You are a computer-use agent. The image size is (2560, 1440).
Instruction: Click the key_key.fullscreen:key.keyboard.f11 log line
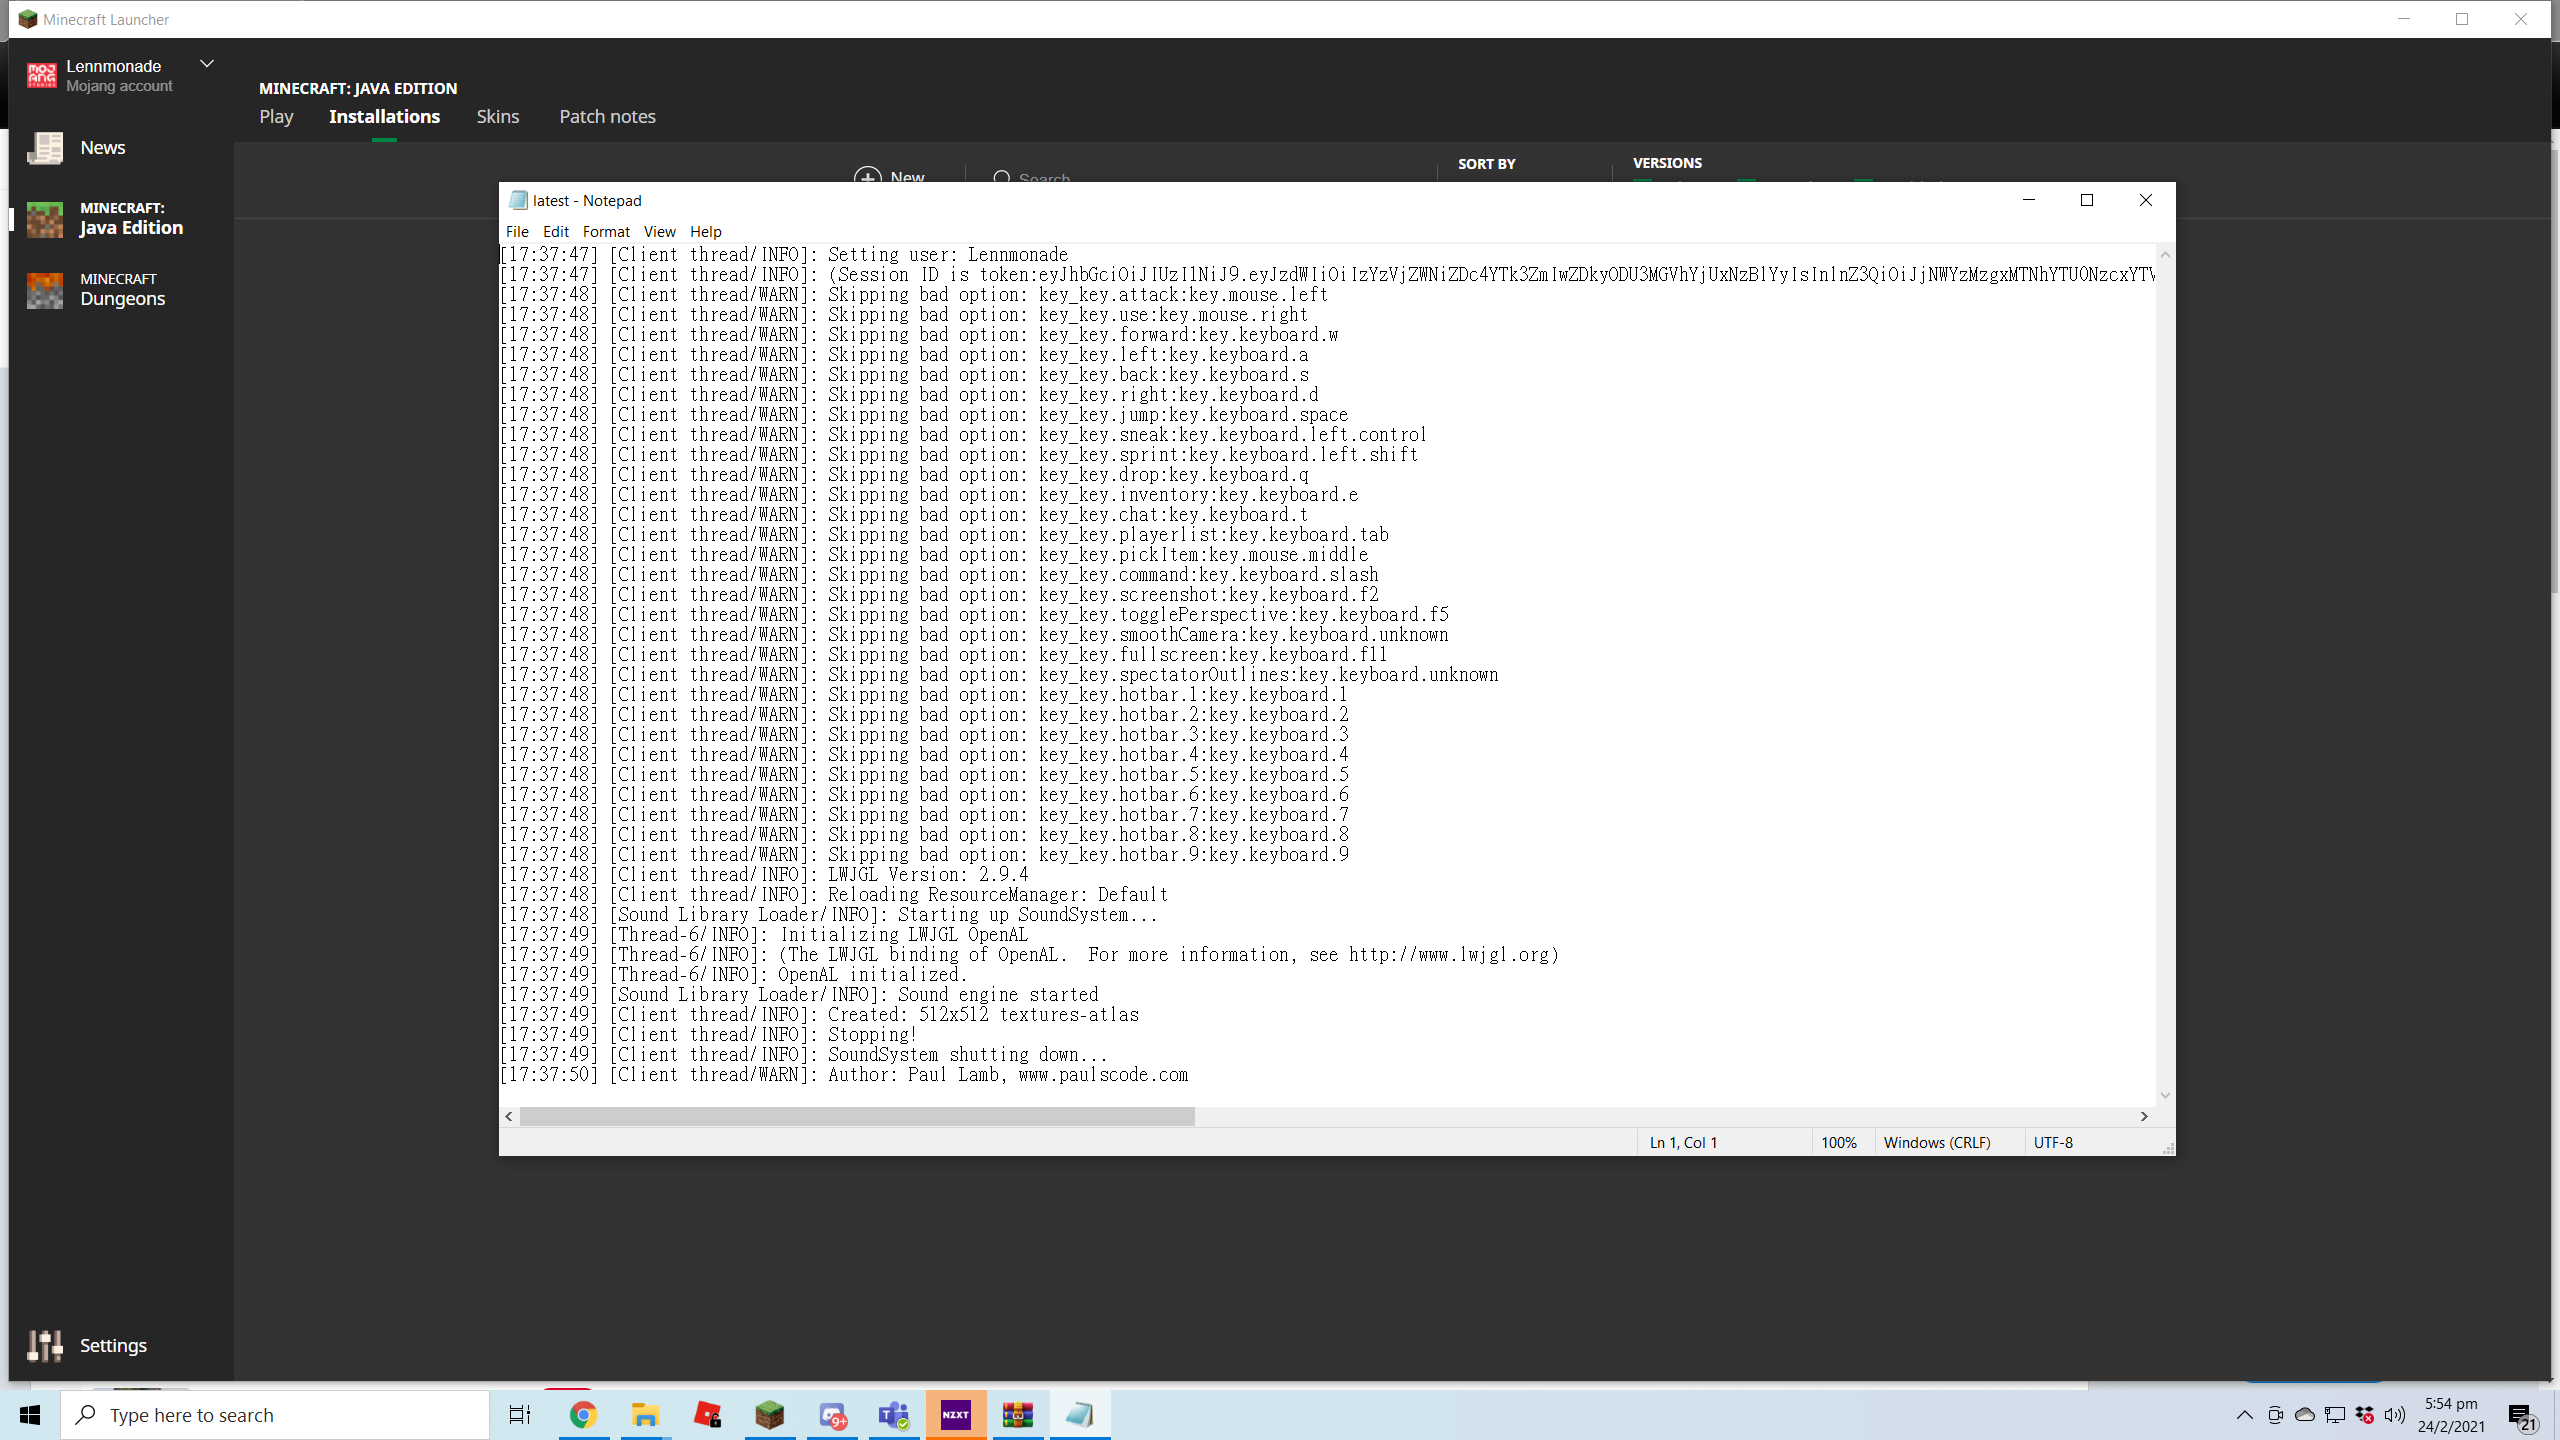[x=944, y=655]
